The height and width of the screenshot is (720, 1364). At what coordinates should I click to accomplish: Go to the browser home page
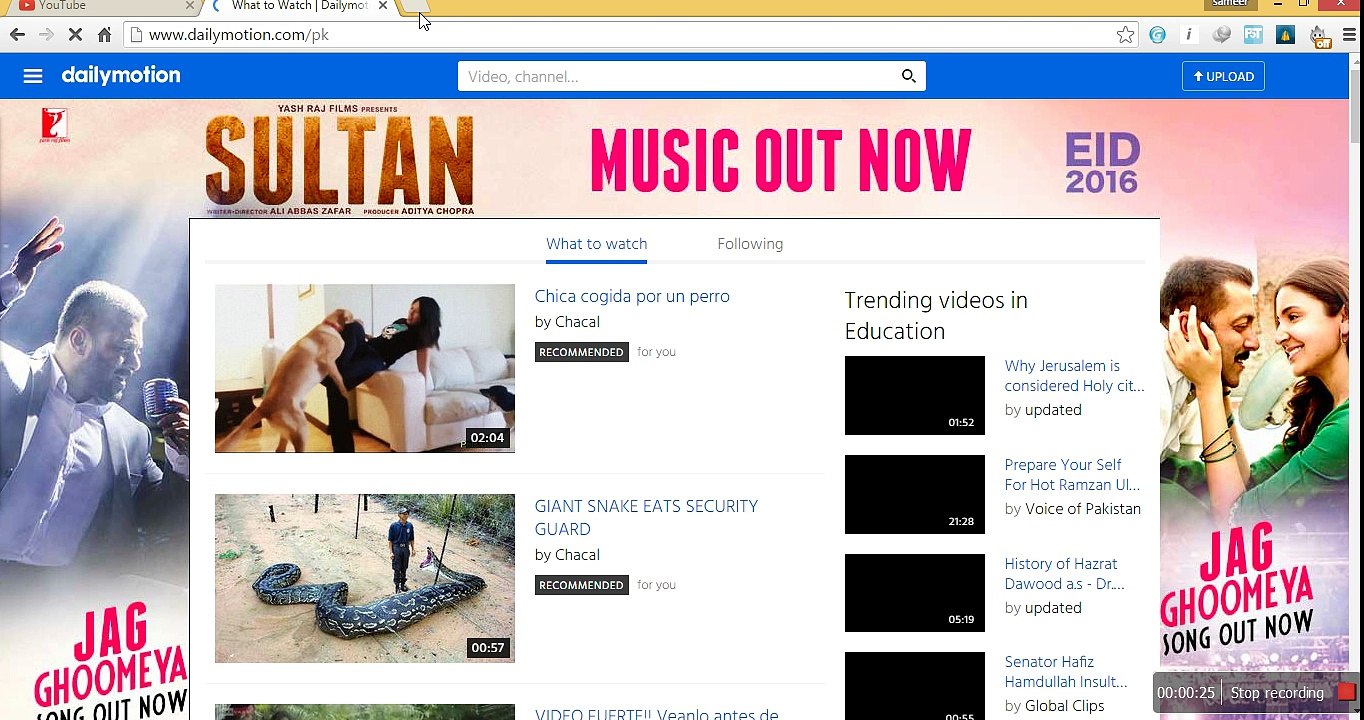tap(104, 35)
